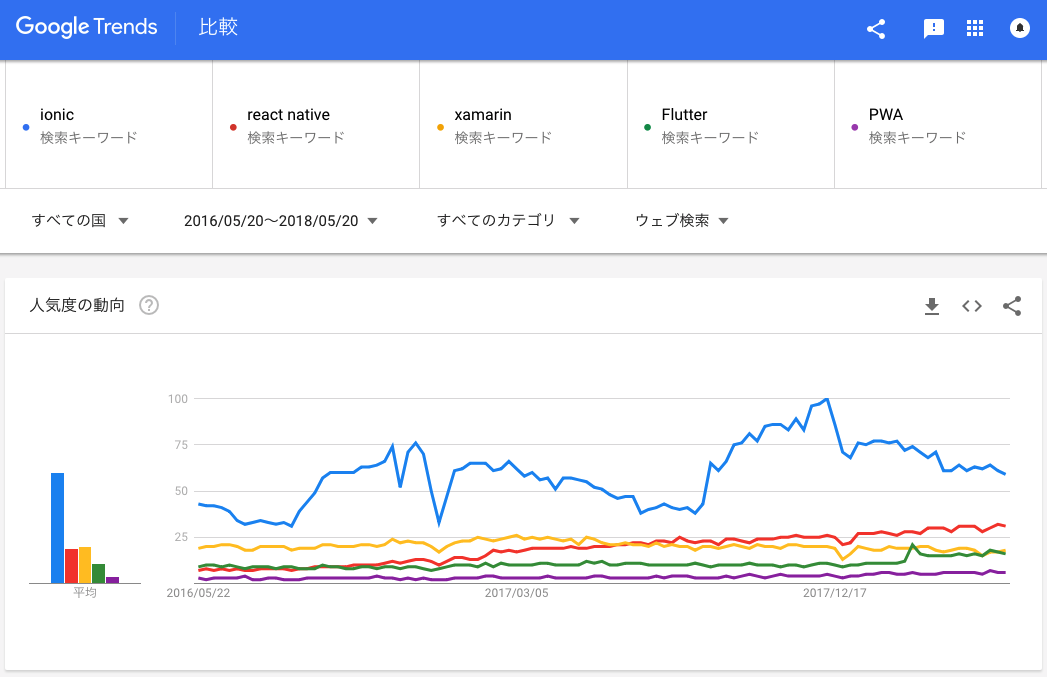Open the send feedback icon
The image size is (1047, 677).
coord(933,29)
